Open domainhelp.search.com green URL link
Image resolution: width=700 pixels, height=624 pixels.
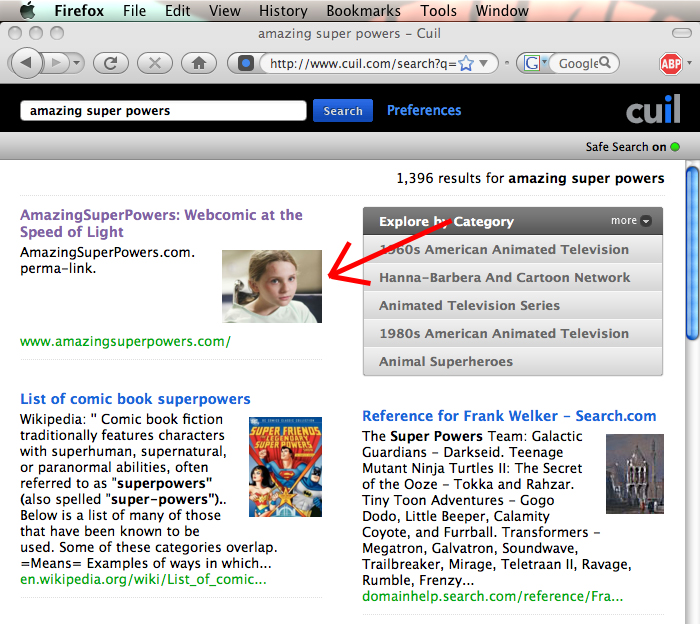pyautogui.click(x=492, y=596)
